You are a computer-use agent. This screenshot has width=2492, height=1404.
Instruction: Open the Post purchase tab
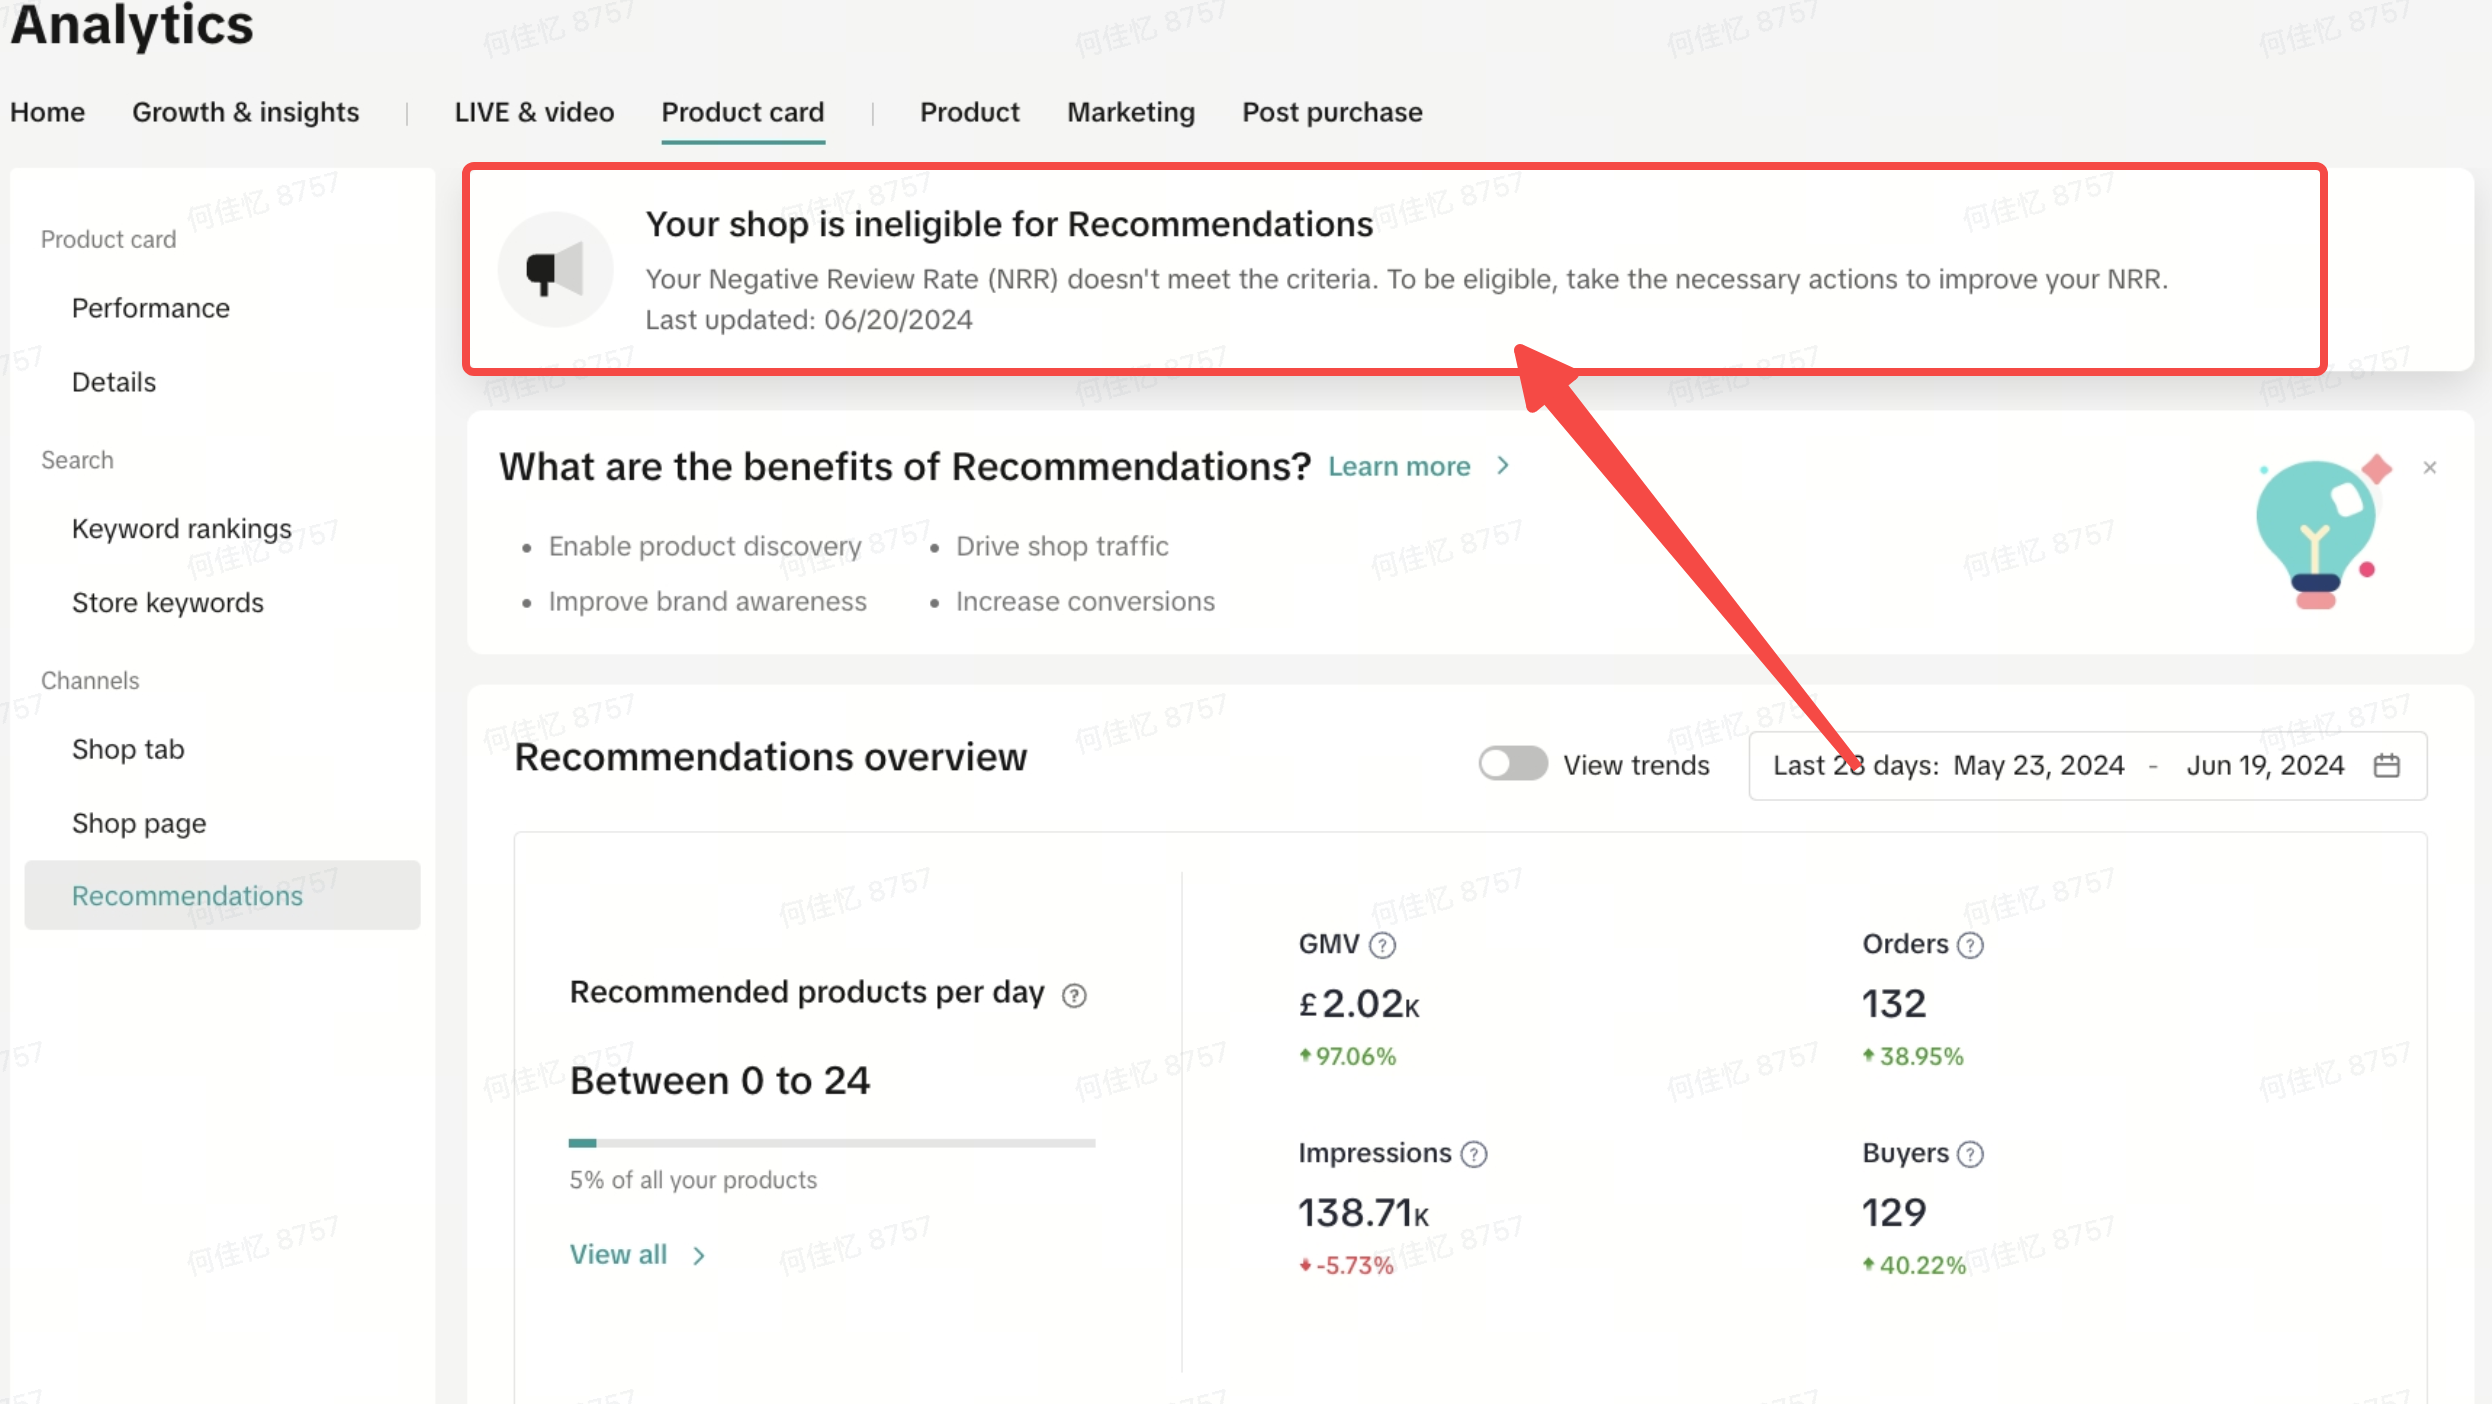point(1332,112)
